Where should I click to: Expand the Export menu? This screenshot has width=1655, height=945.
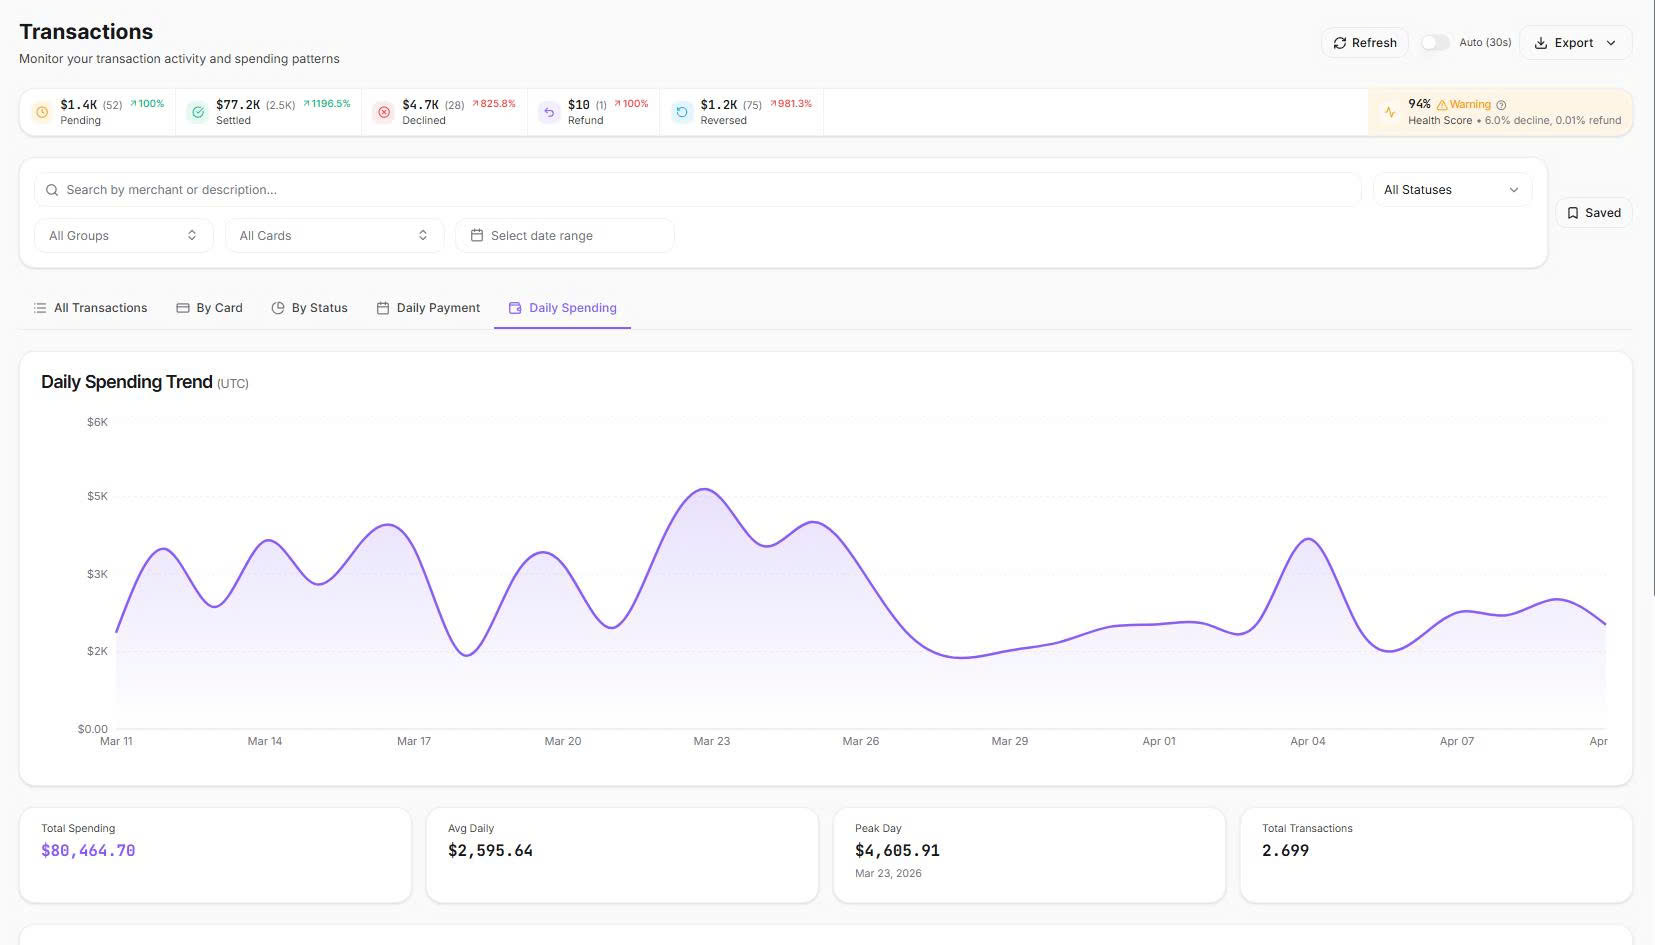(1575, 43)
